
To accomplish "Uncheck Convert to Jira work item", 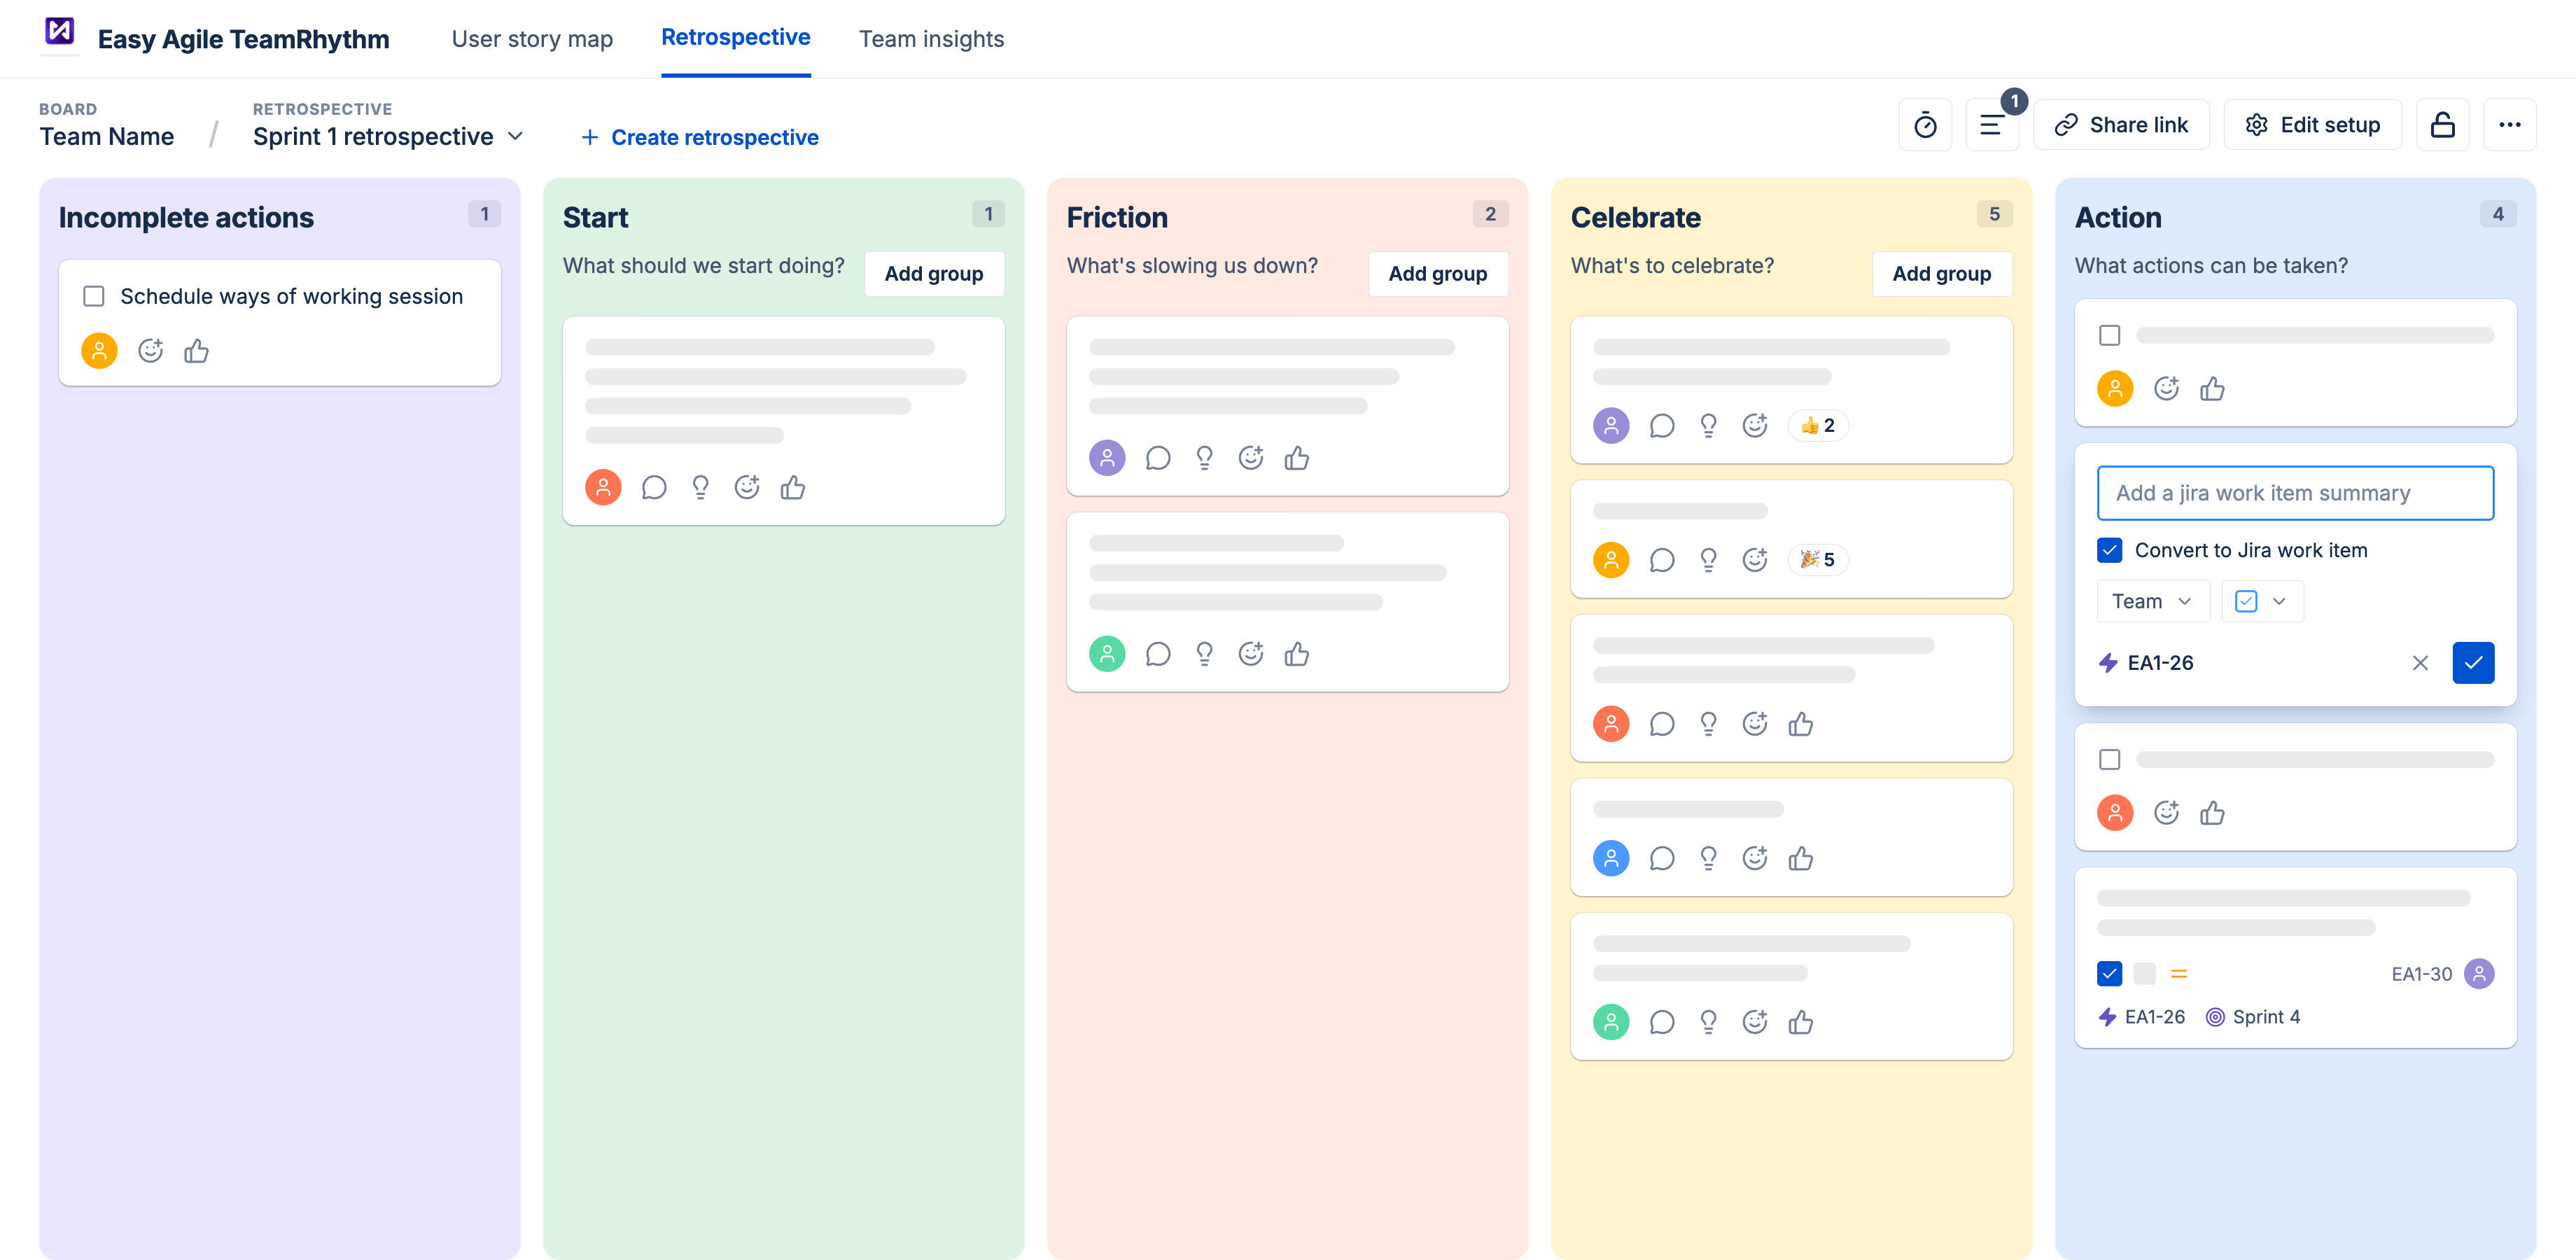I will coord(2110,550).
